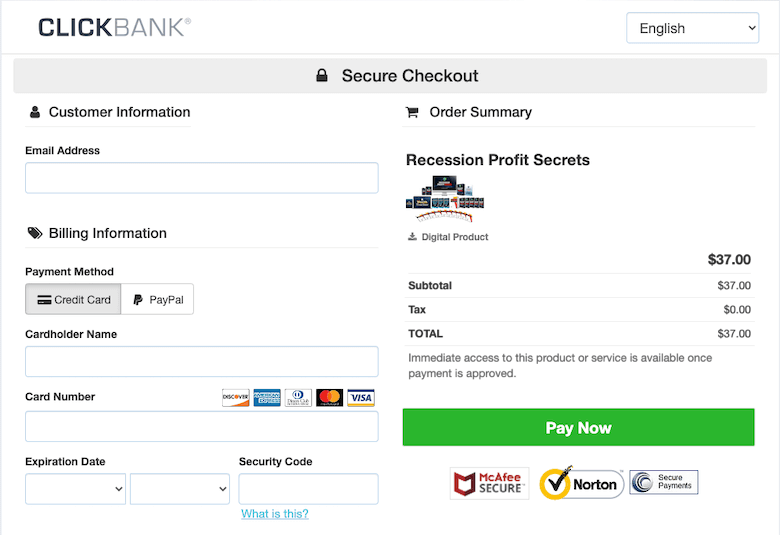Open the expiration year dropdown

180,489
